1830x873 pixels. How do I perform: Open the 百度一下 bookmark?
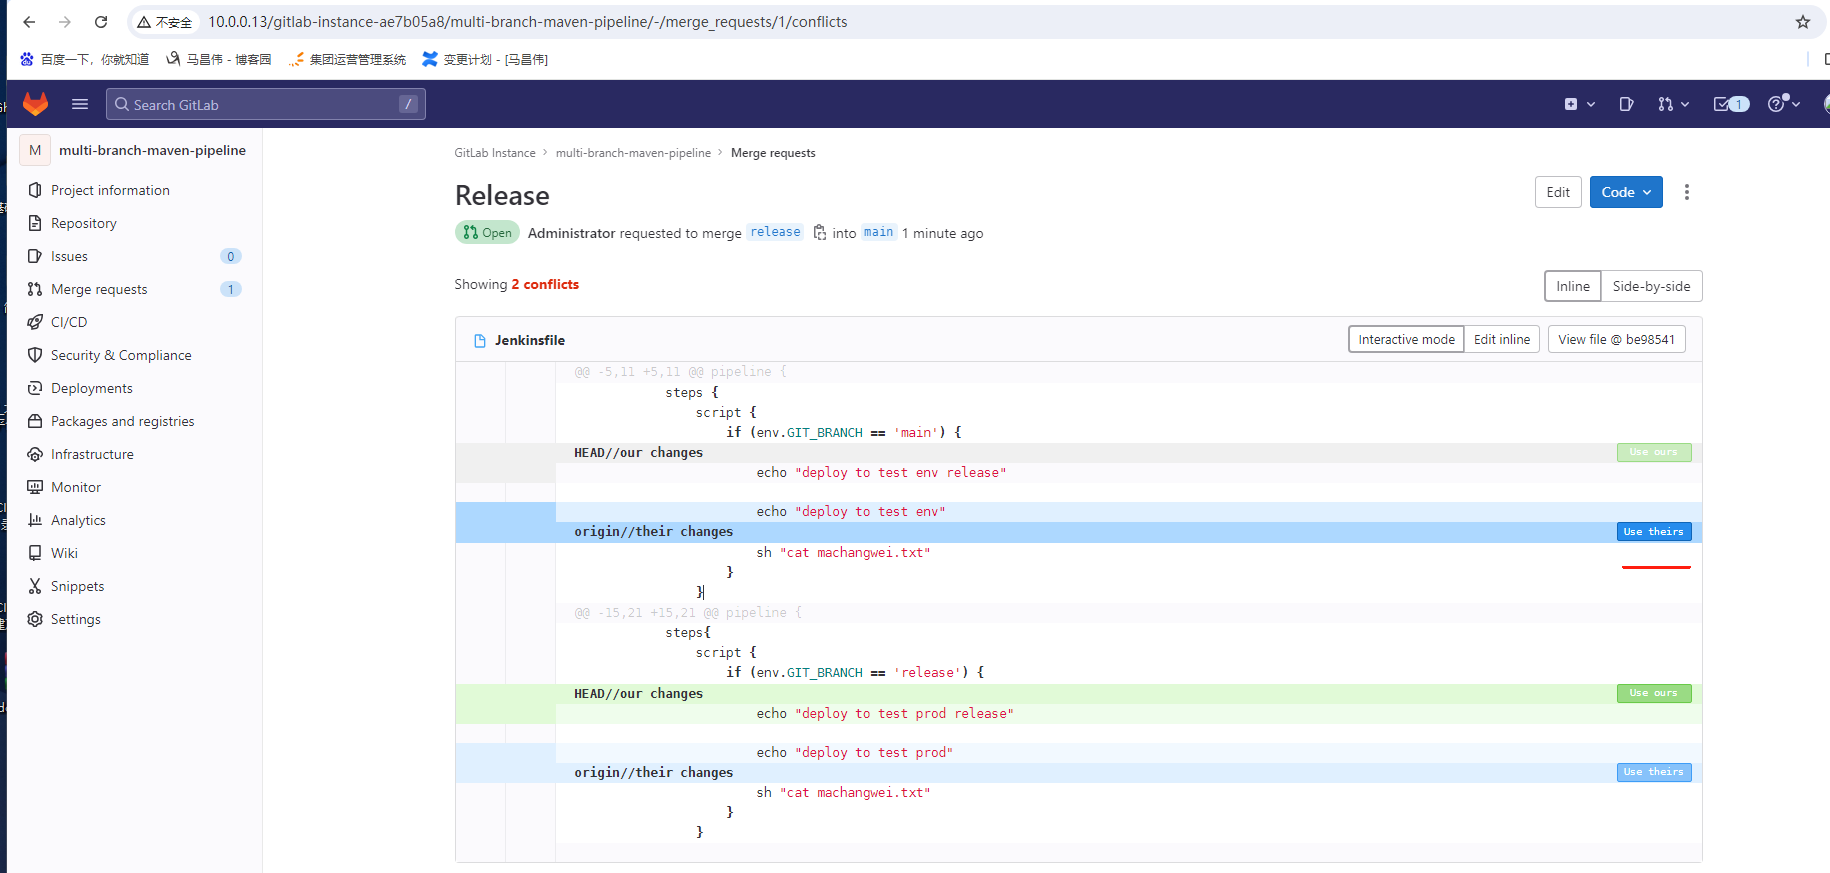coord(84,59)
